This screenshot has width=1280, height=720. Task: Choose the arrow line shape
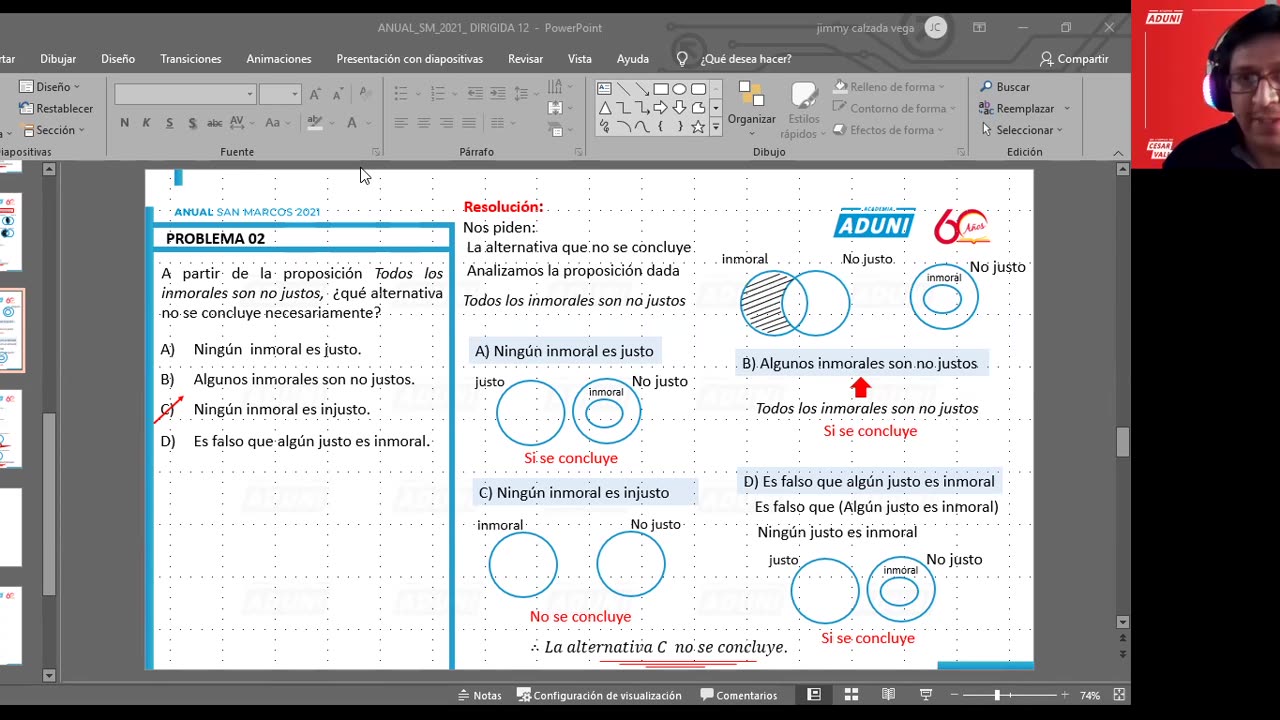pos(642,89)
